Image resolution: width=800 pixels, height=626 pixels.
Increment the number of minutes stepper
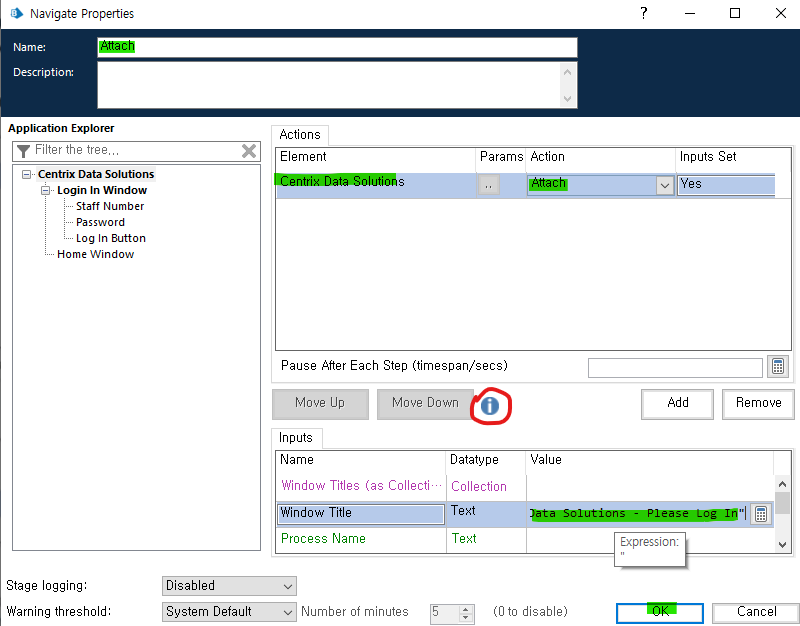pos(465,609)
